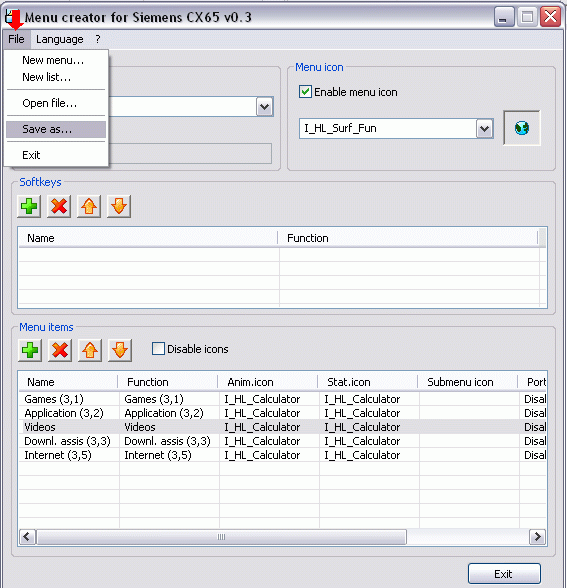Click the horizontal scrollbar right arrow
The width and height of the screenshot is (567, 588).
(x=537, y=537)
